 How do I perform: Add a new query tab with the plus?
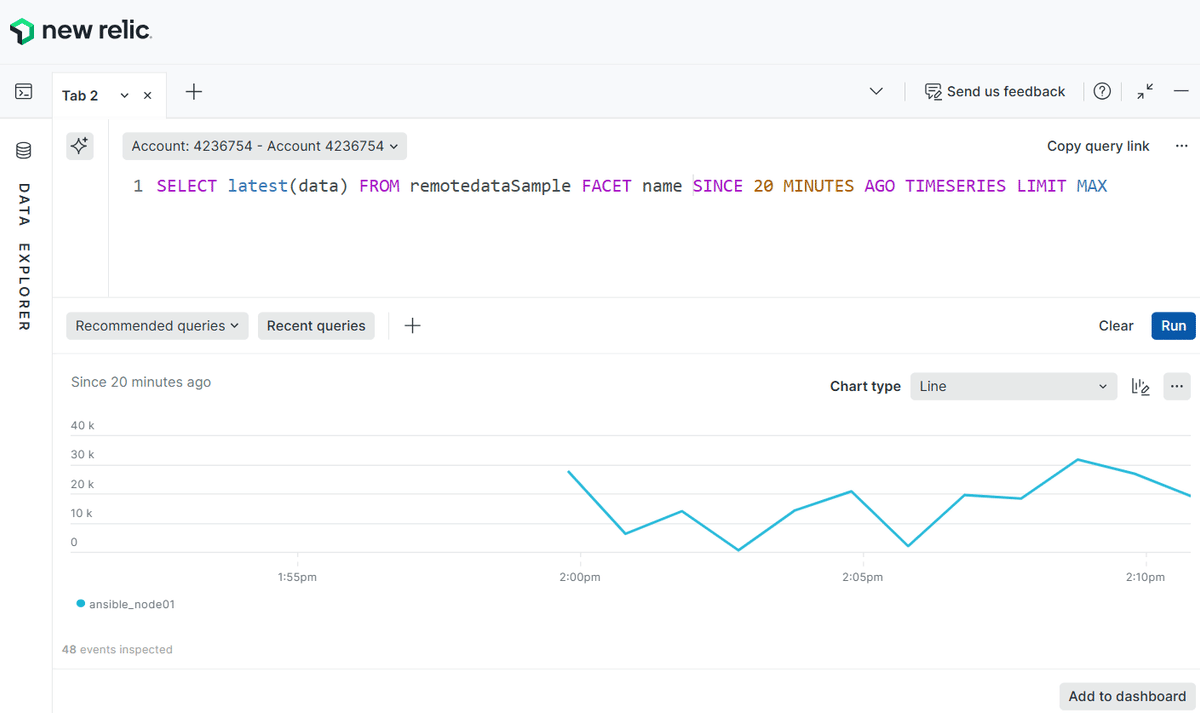pyautogui.click(x=193, y=92)
